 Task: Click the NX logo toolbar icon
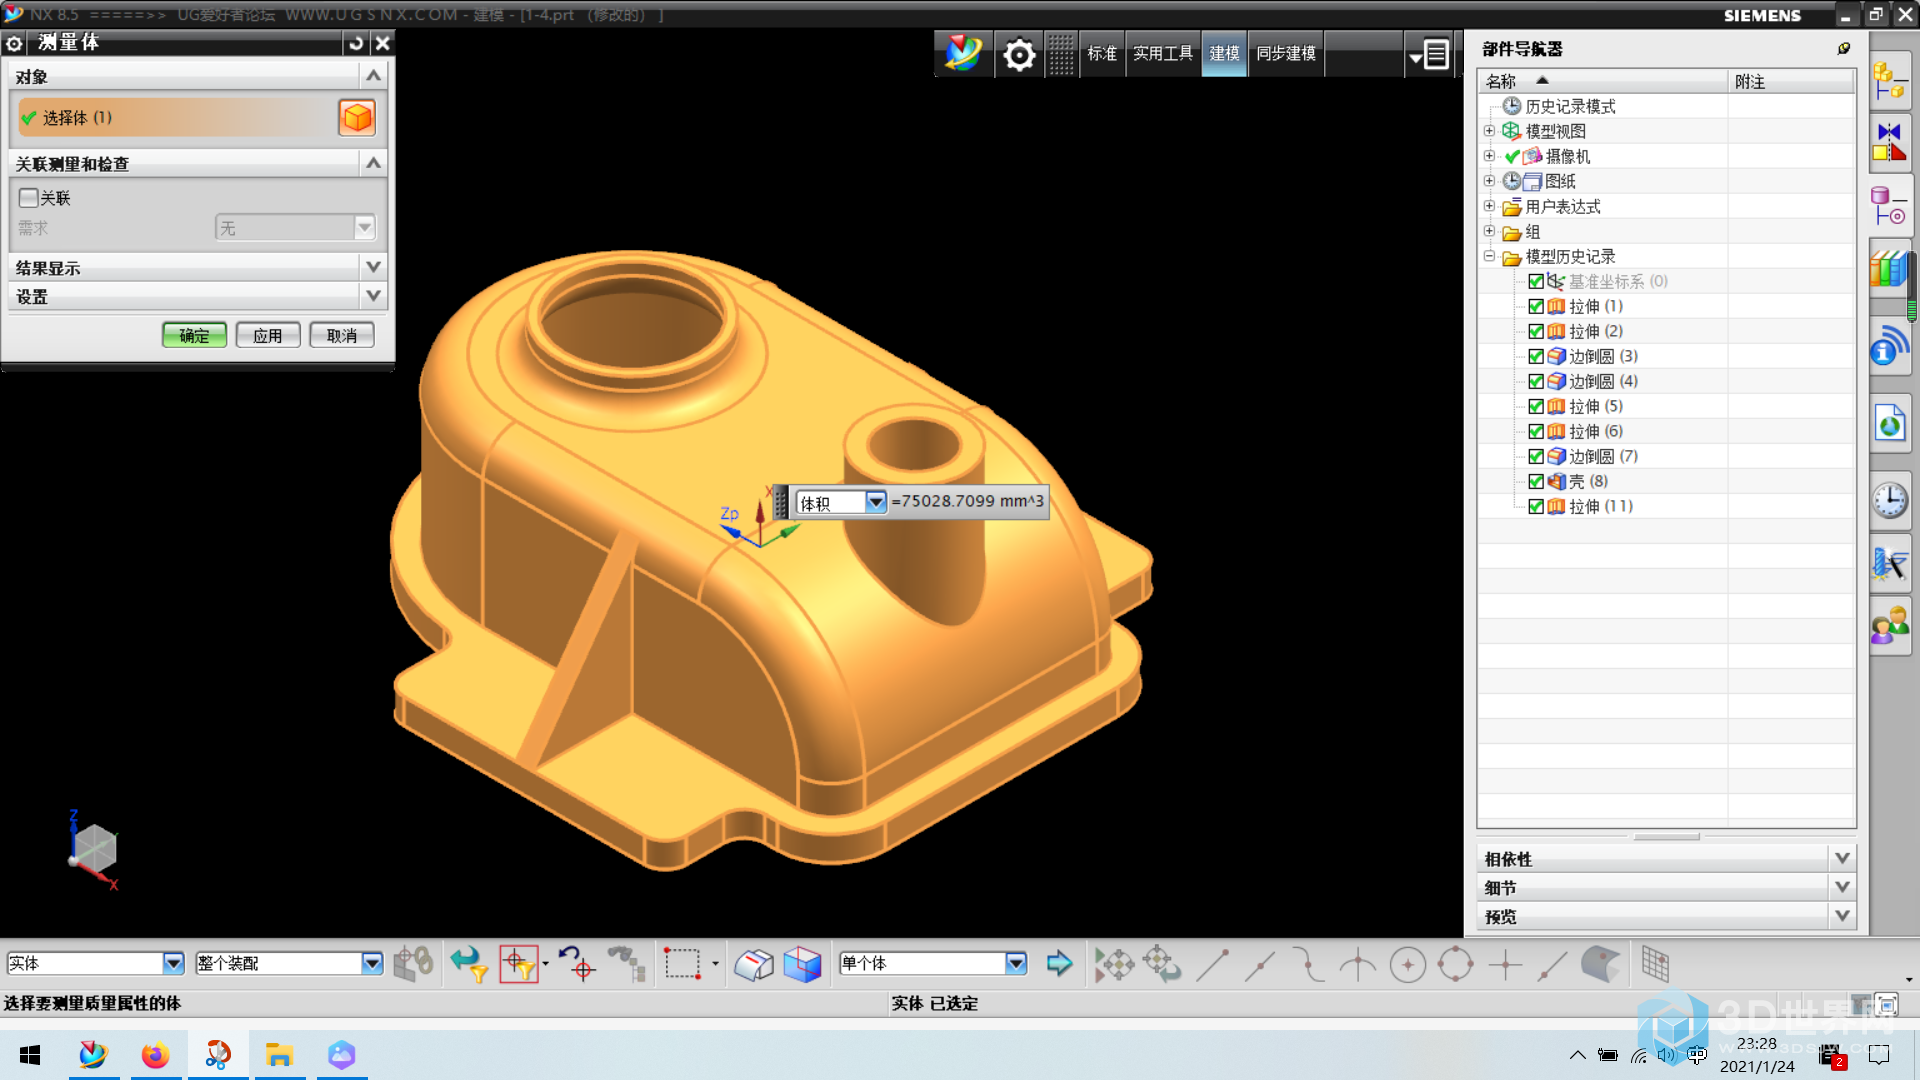click(963, 53)
